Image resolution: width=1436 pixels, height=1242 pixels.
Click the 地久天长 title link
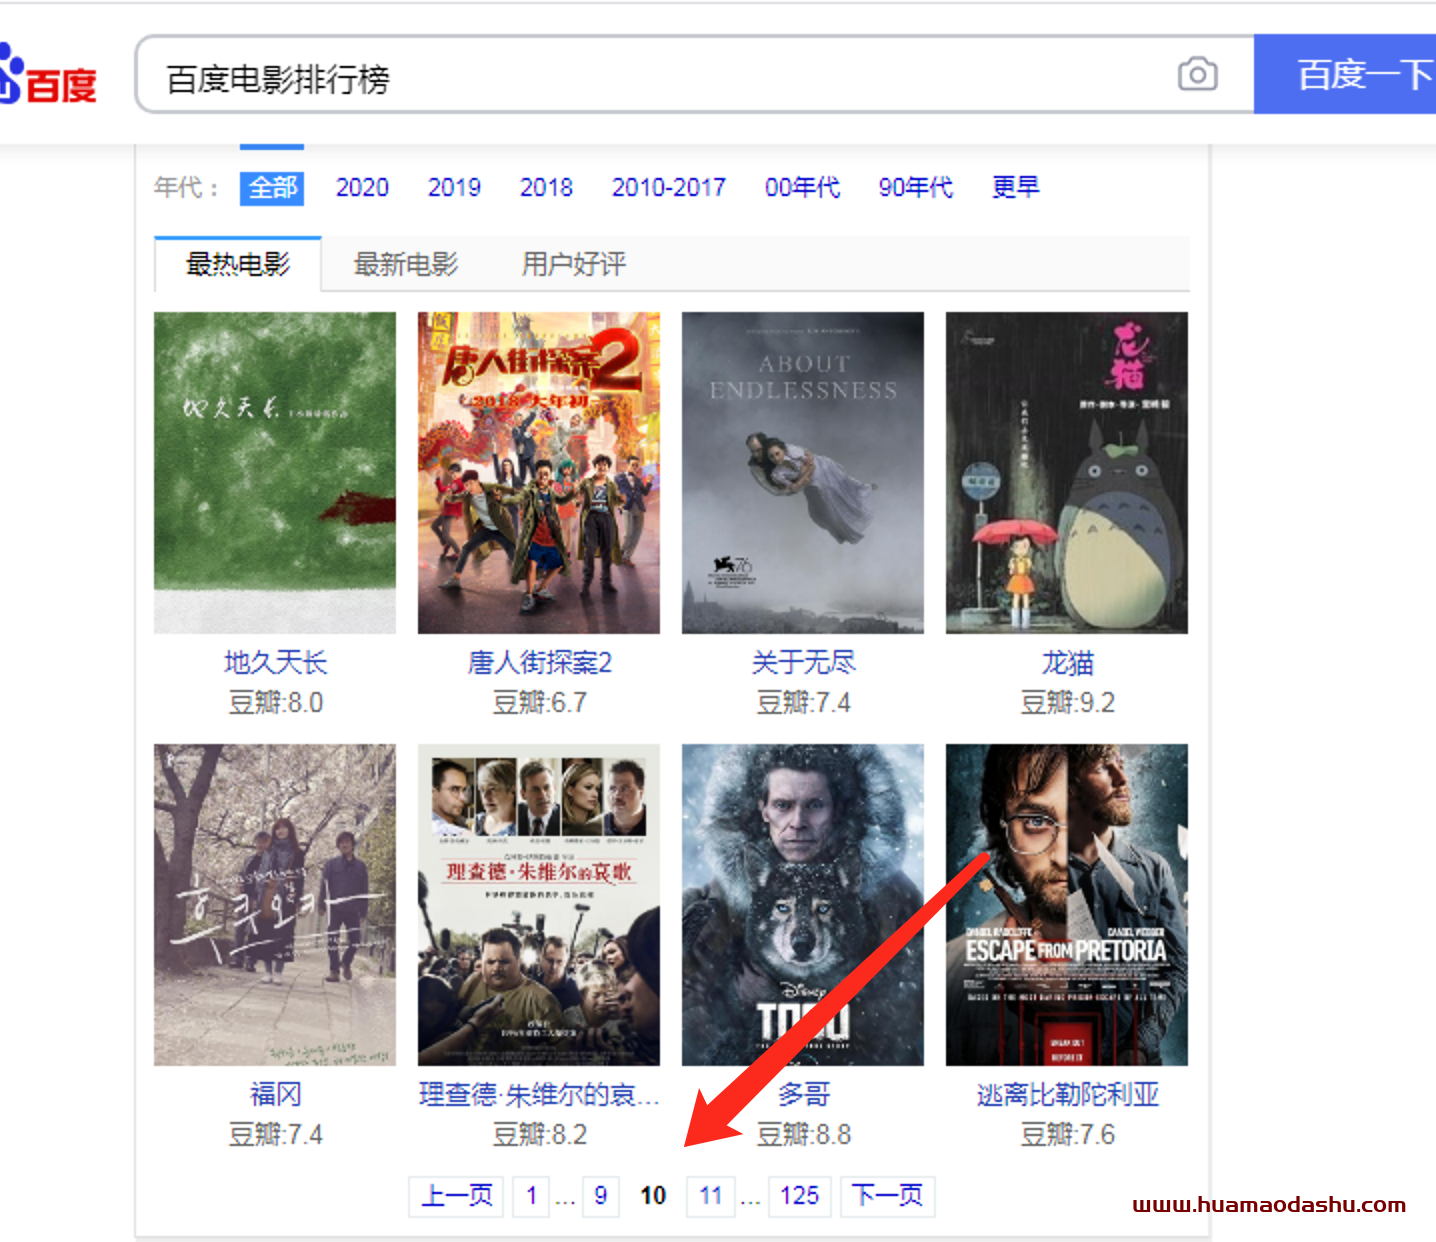[275, 662]
